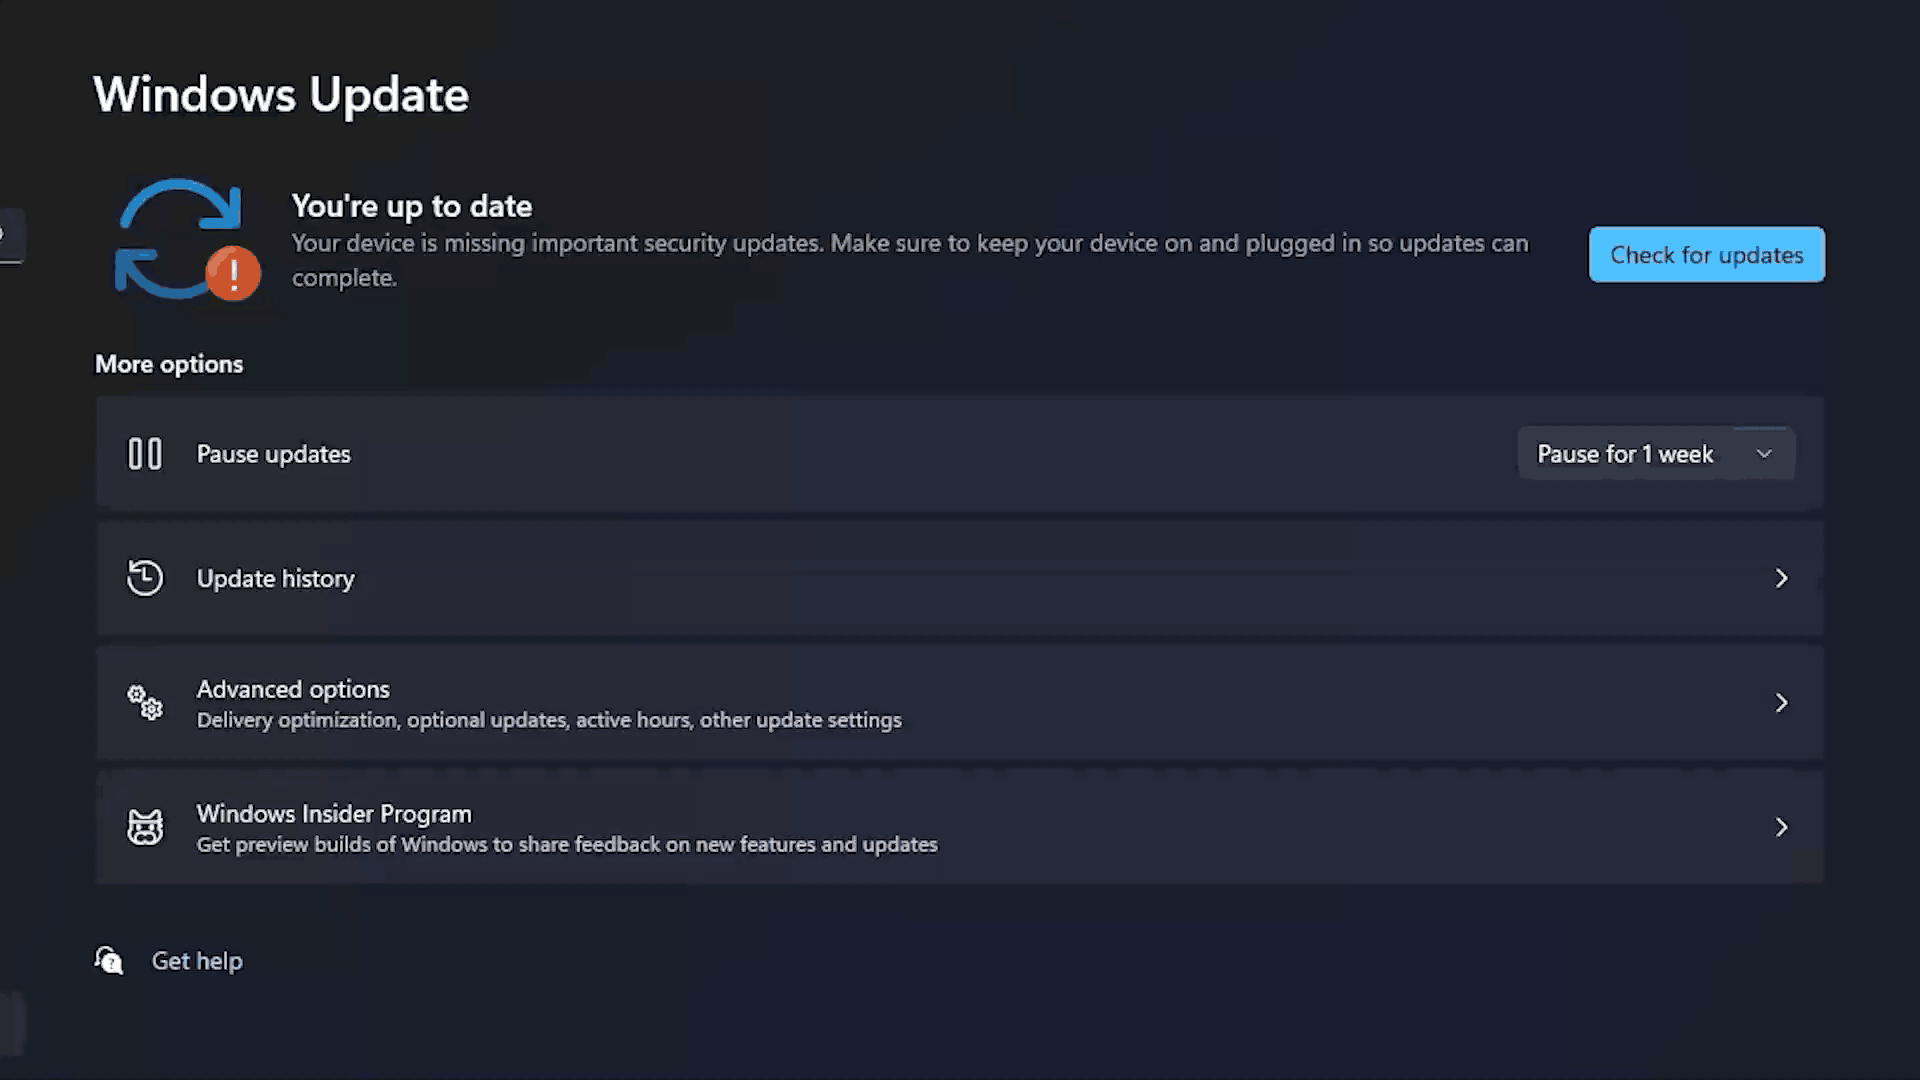Open the Pause for 1 week dropdown
The image size is (1920, 1080).
(1656, 454)
